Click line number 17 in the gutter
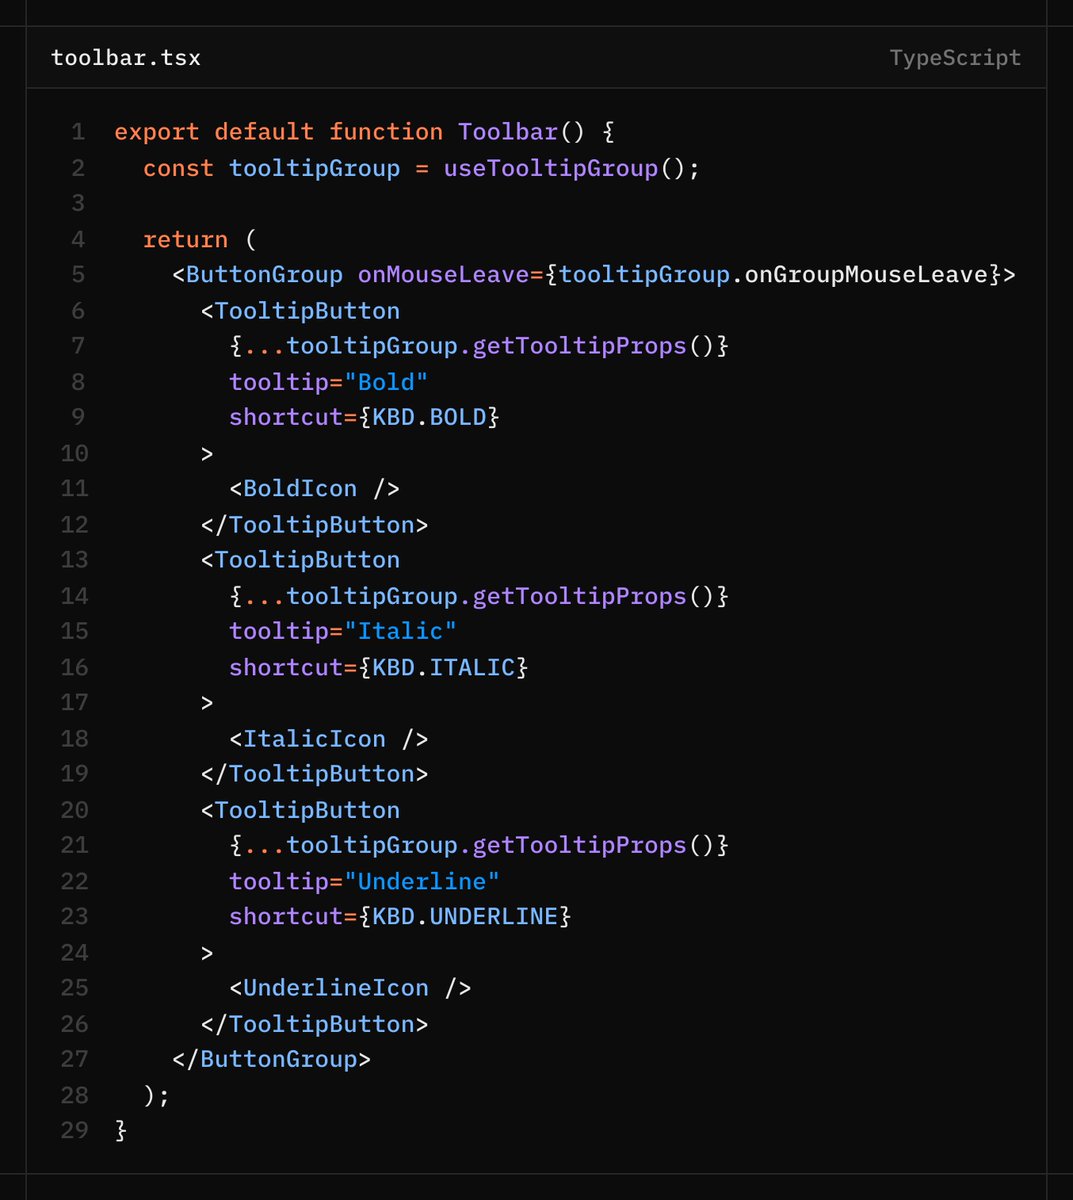1073x1200 pixels. click(74, 703)
